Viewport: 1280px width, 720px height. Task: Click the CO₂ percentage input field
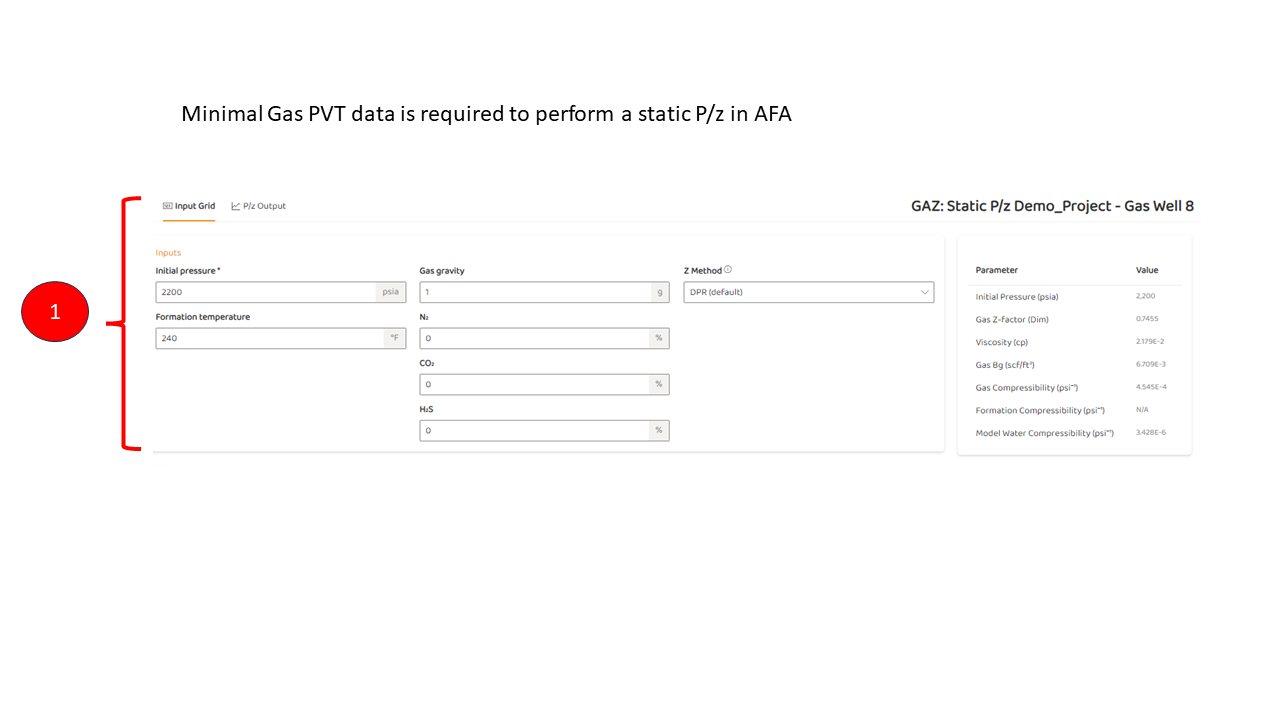click(534, 384)
